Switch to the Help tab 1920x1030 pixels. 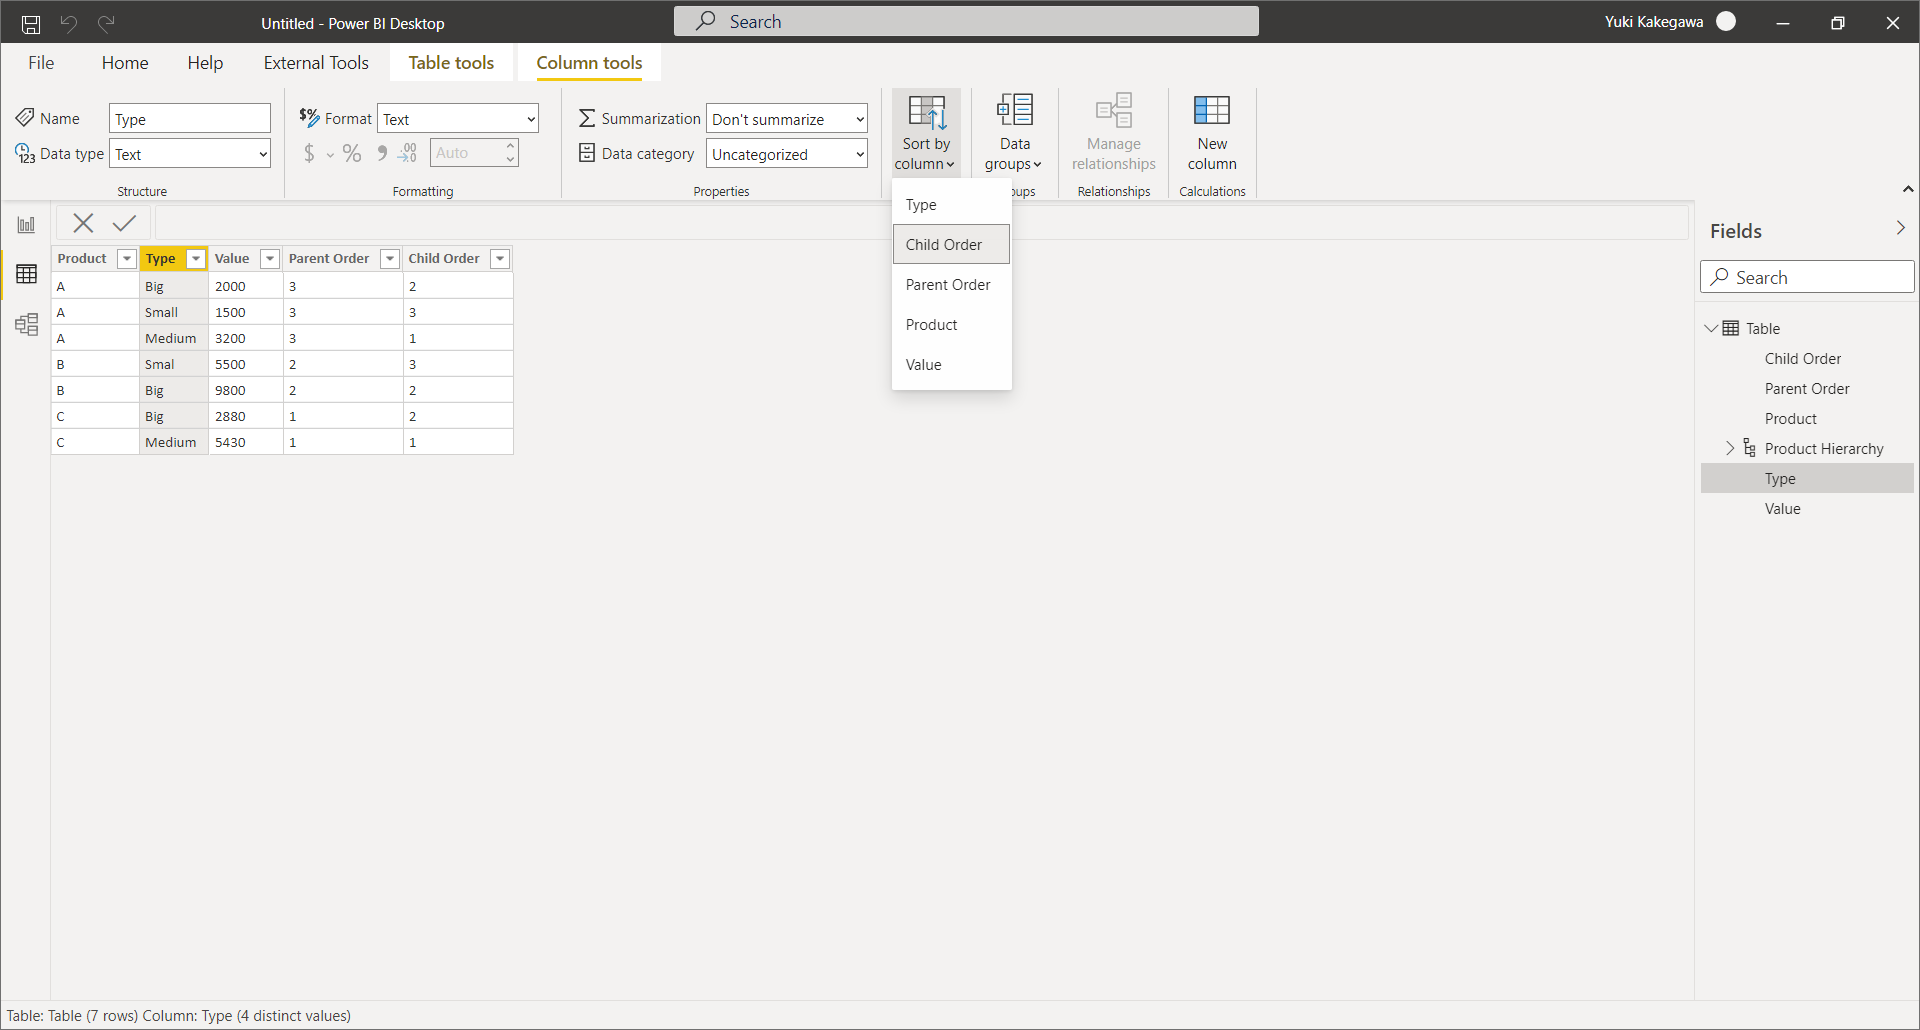205,63
